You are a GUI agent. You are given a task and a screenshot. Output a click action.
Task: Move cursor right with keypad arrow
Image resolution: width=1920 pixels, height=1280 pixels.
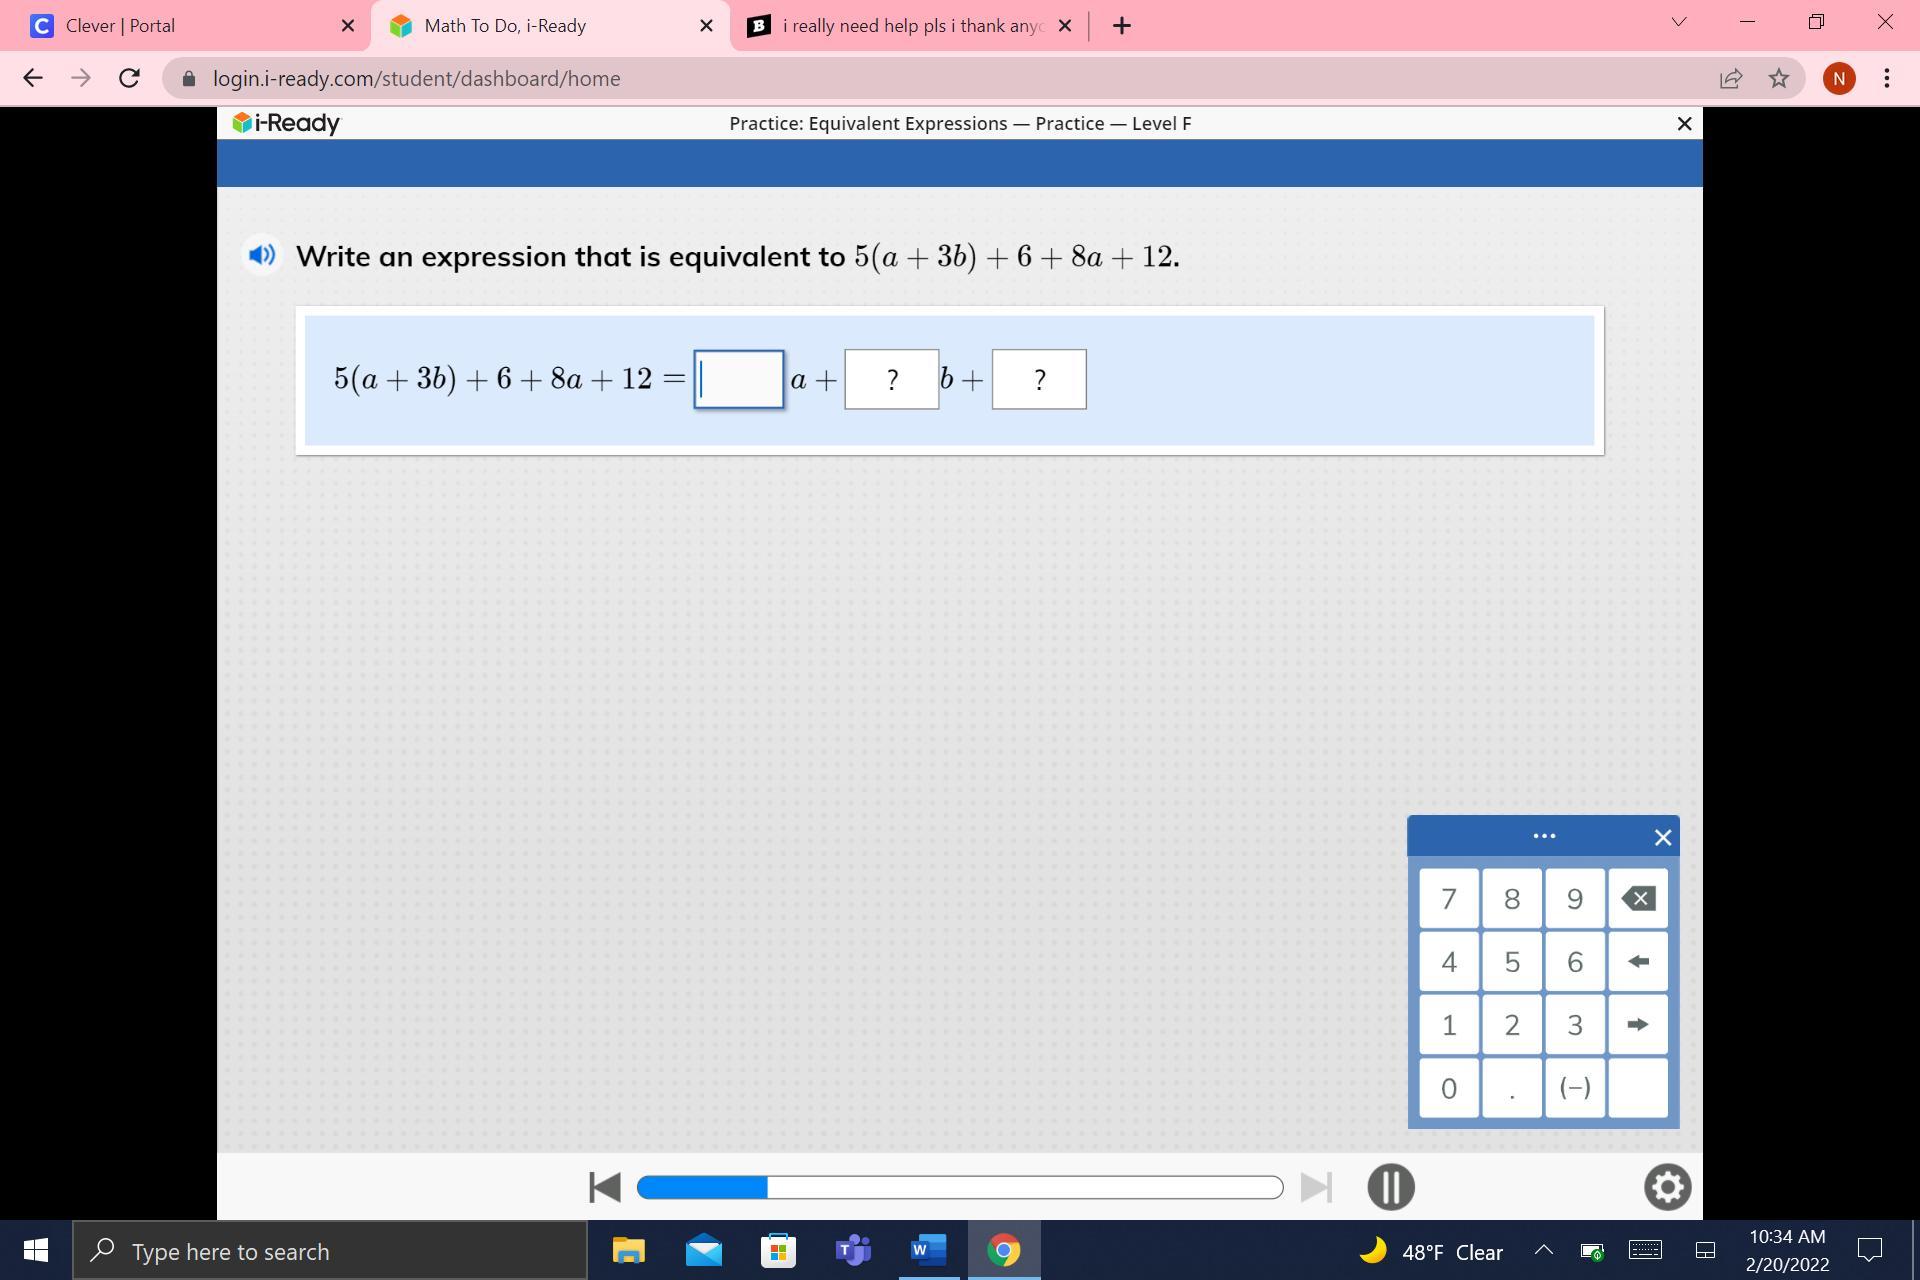point(1637,1025)
